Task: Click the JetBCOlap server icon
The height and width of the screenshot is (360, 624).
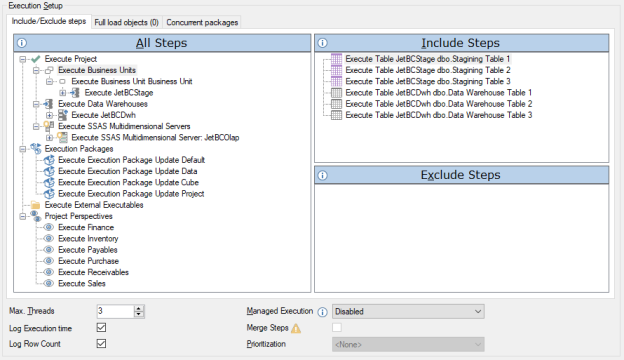Action: coord(62,137)
